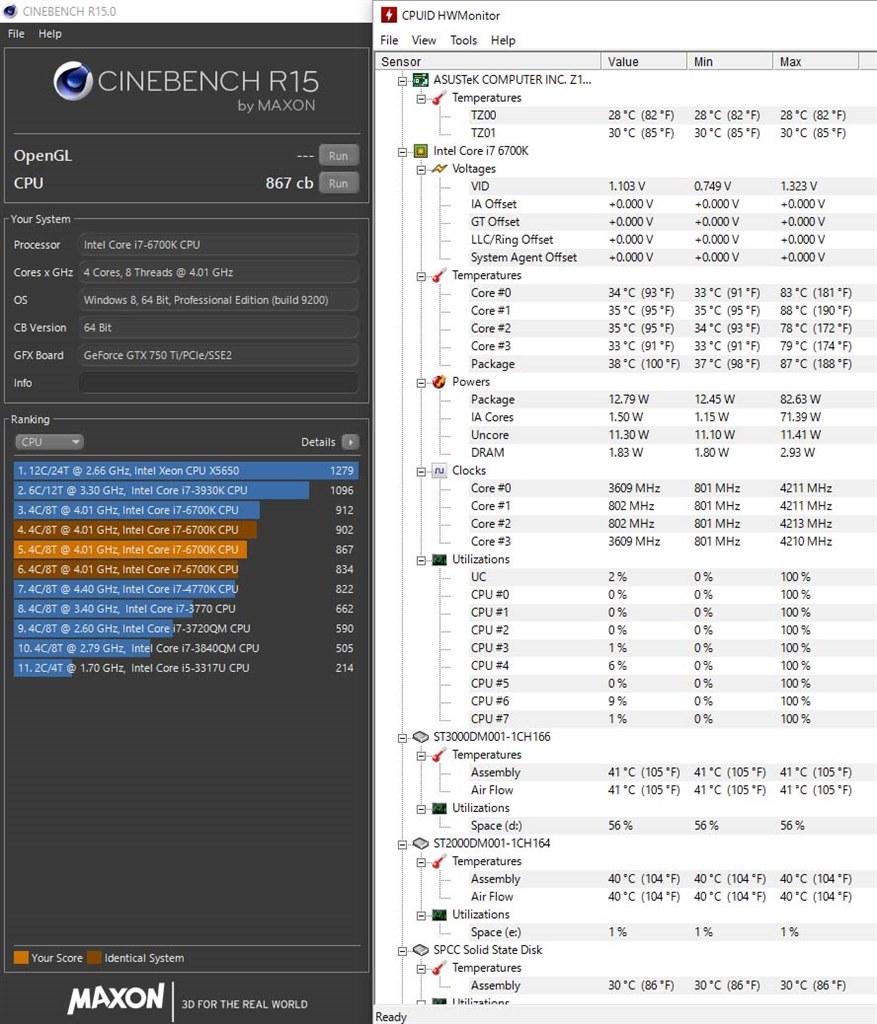Open HWMonitor View menu
Viewport: 877px width, 1024px height.
tap(424, 40)
